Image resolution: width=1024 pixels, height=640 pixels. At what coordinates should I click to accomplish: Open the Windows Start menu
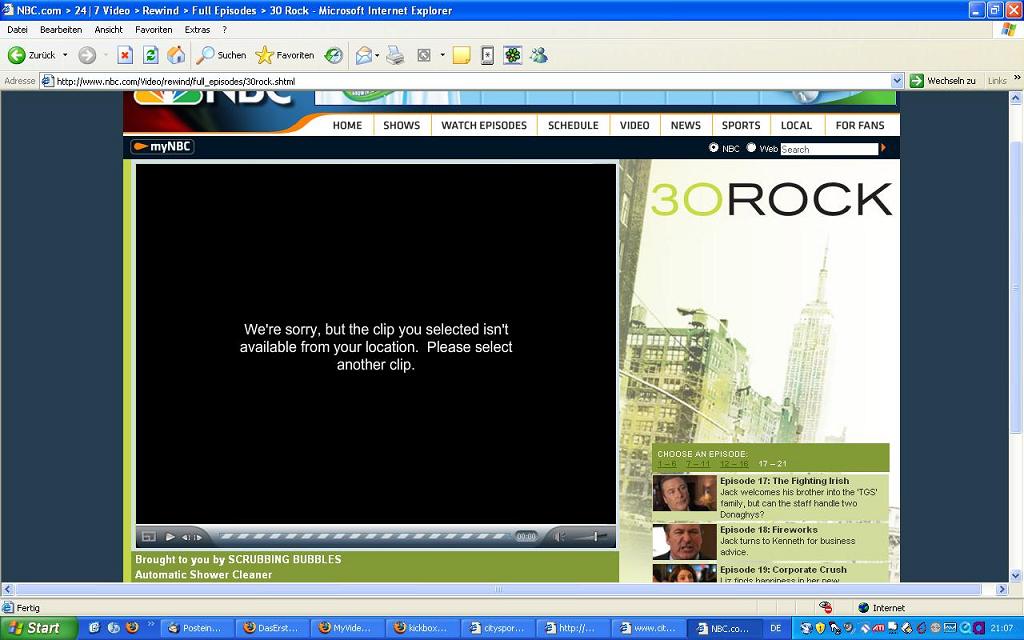(x=38, y=628)
